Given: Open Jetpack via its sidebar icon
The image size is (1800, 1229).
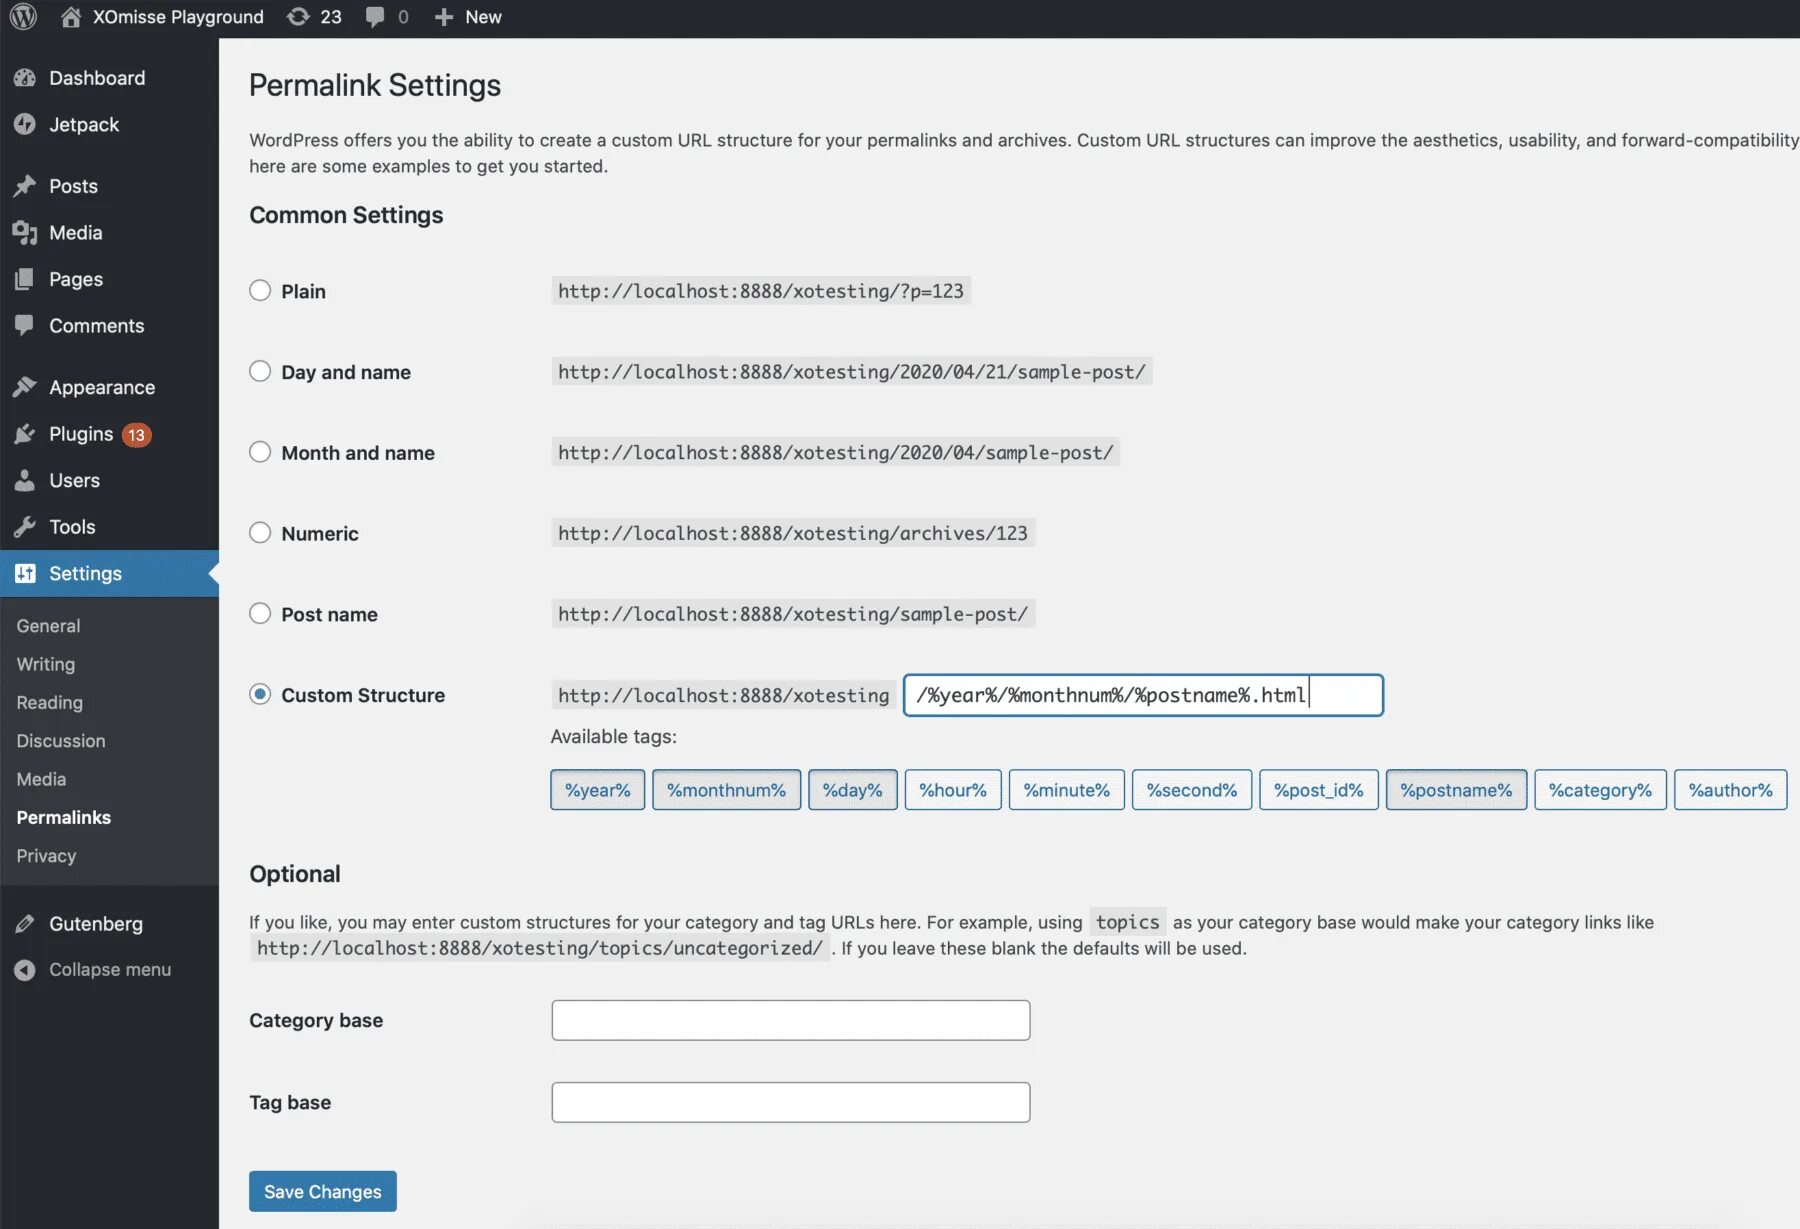Looking at the screenshot, I should (25, 124).
